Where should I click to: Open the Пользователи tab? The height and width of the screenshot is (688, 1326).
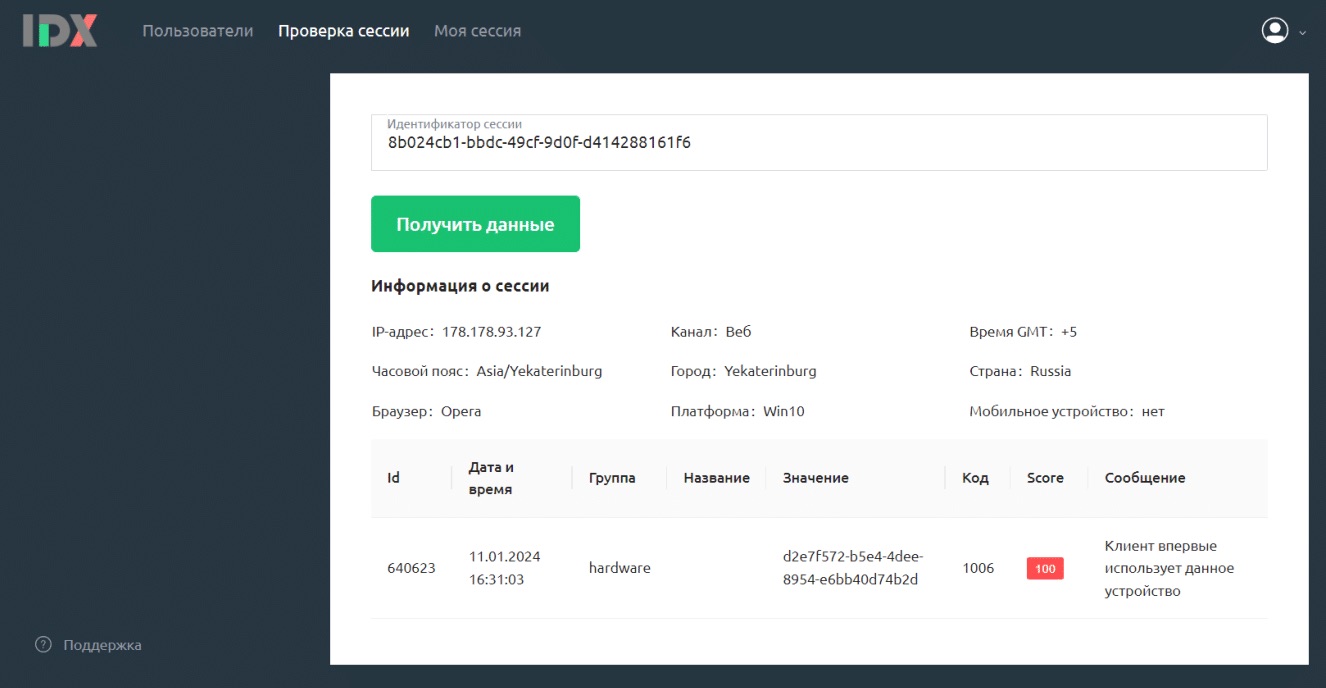pos(198,31)
